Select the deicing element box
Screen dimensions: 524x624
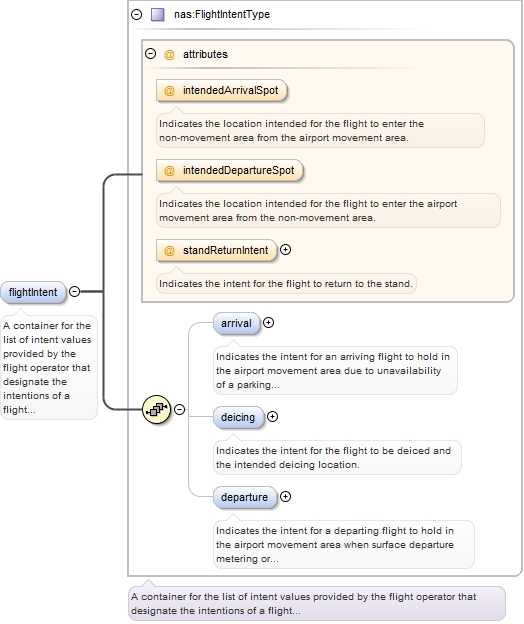(238, 417)
